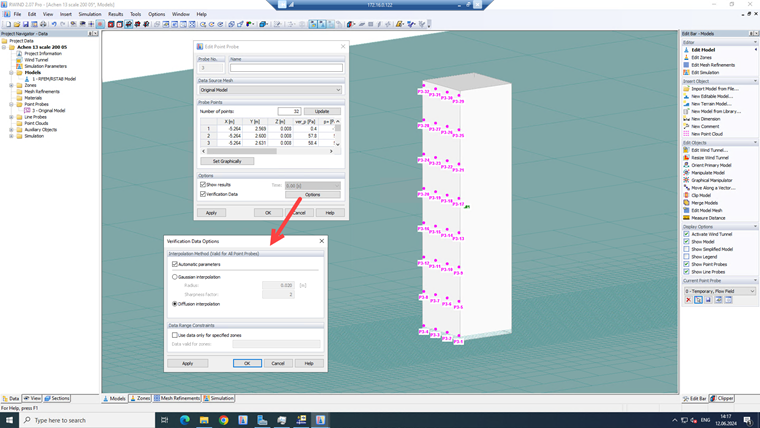Toggle the Automatic parameters checkbox

click(175, 264)
